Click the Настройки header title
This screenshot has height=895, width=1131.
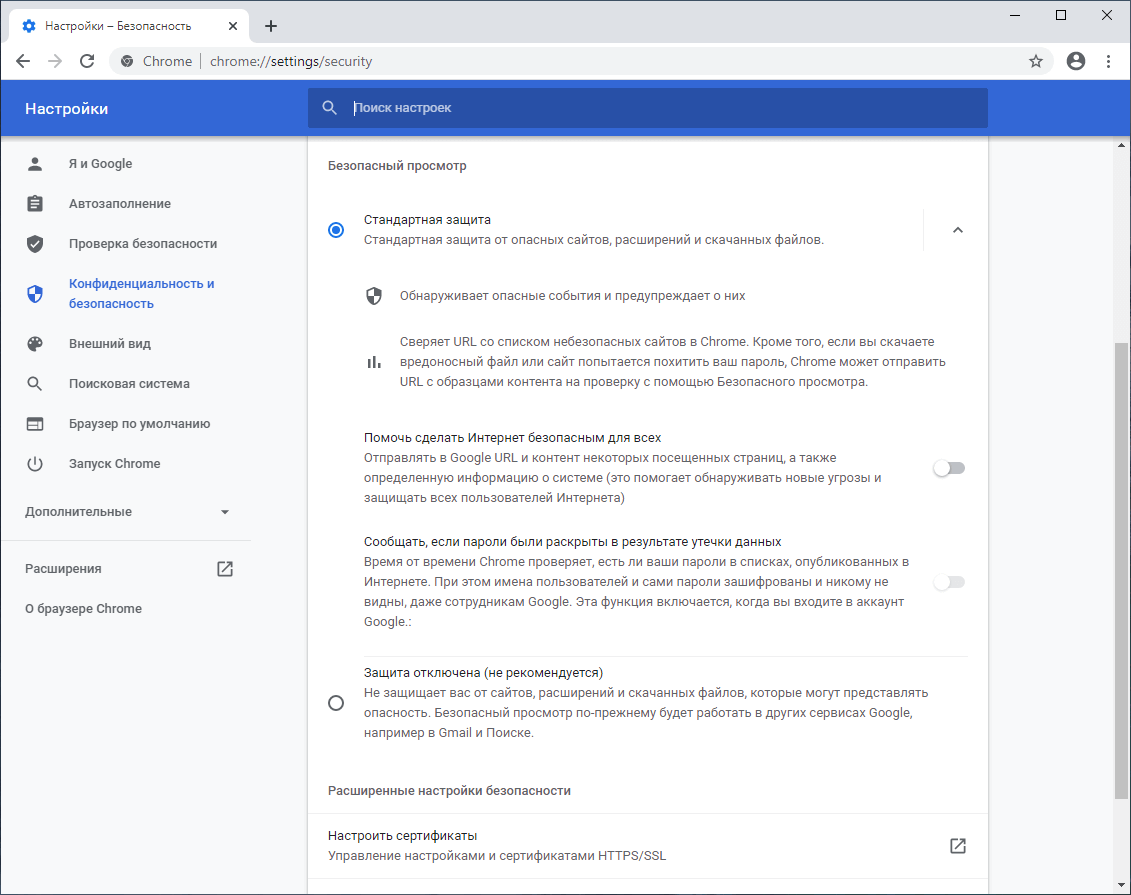tap(66, 109)
